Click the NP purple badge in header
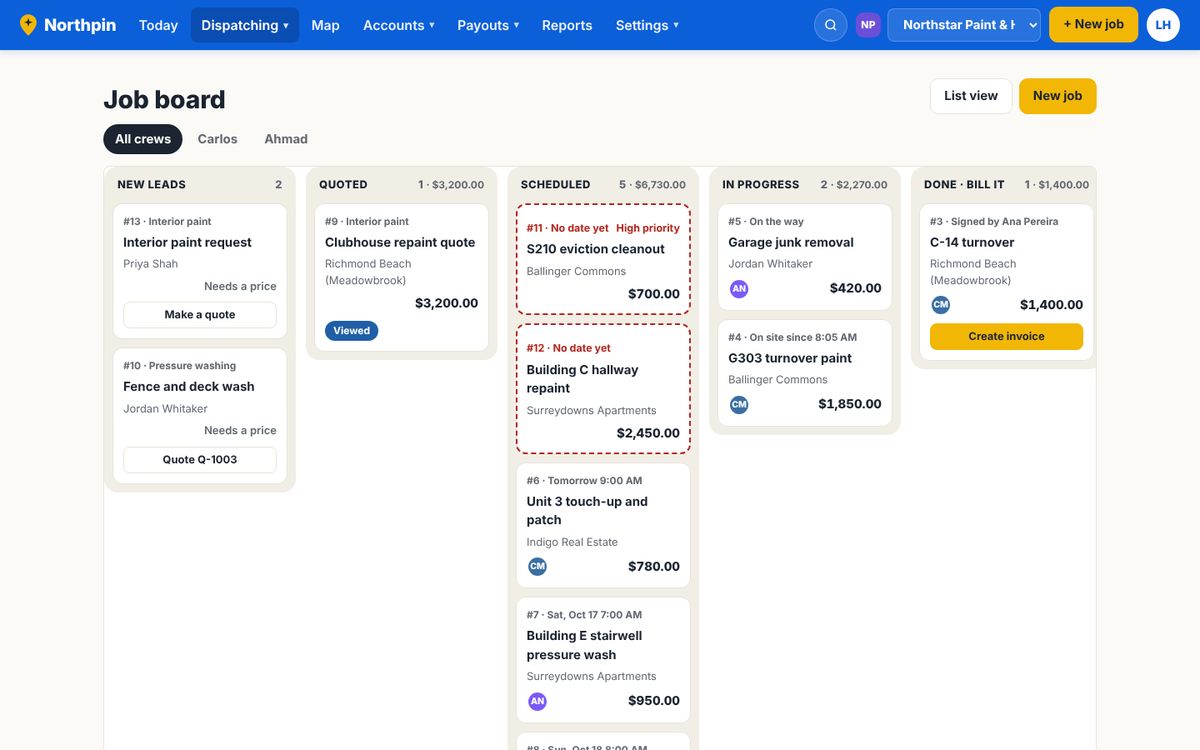The height and width of the screenshot is (750, 1200). coord(868,25)
